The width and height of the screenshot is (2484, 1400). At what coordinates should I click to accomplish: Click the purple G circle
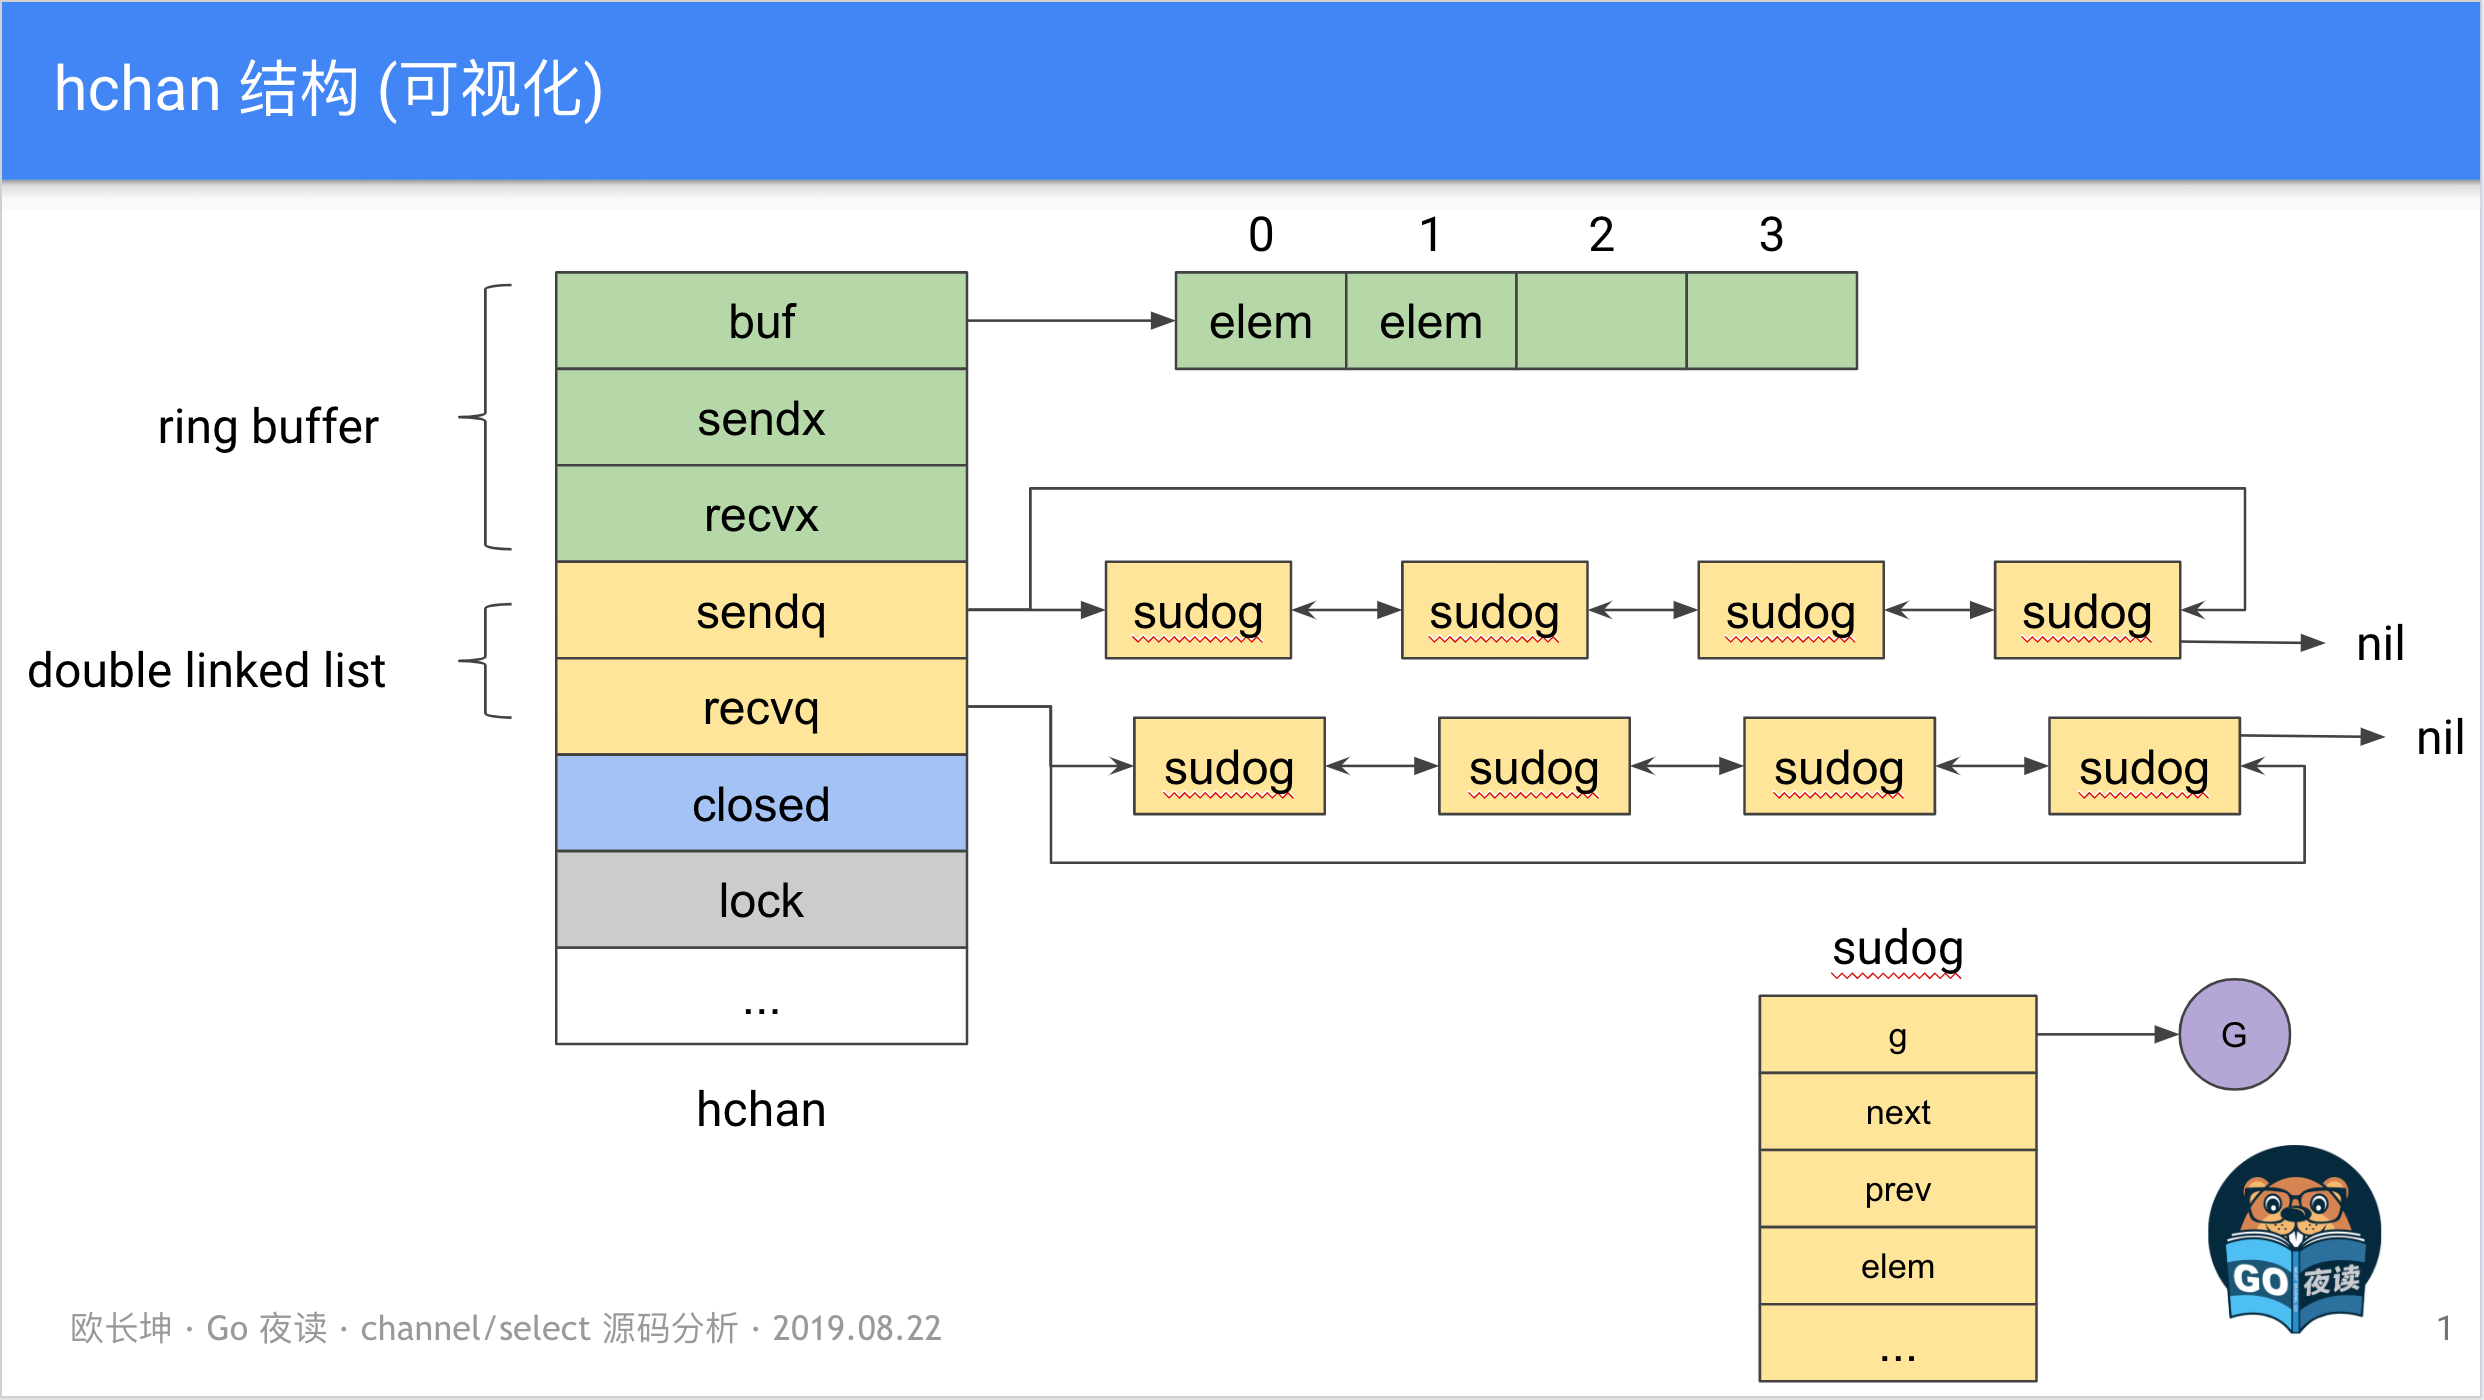[x=2234, y=1034]
